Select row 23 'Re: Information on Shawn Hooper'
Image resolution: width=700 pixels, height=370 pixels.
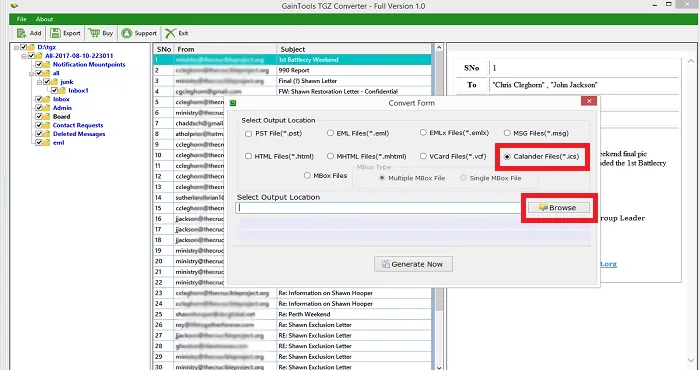(x=293, y=293)
